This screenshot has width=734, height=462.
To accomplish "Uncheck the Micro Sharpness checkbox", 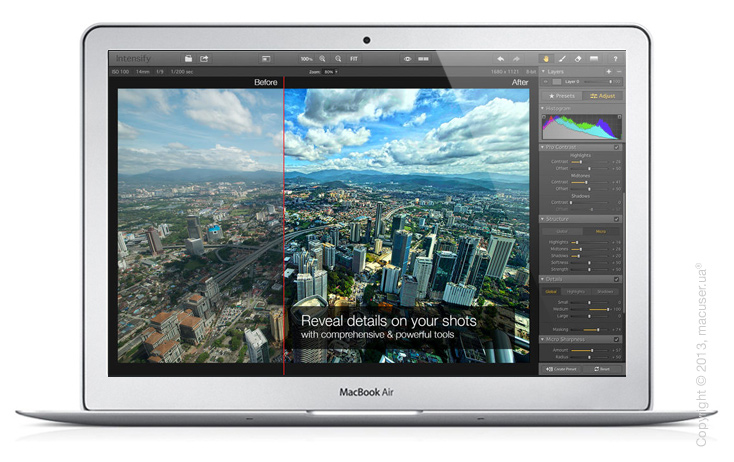I will [x=617, y=339].
